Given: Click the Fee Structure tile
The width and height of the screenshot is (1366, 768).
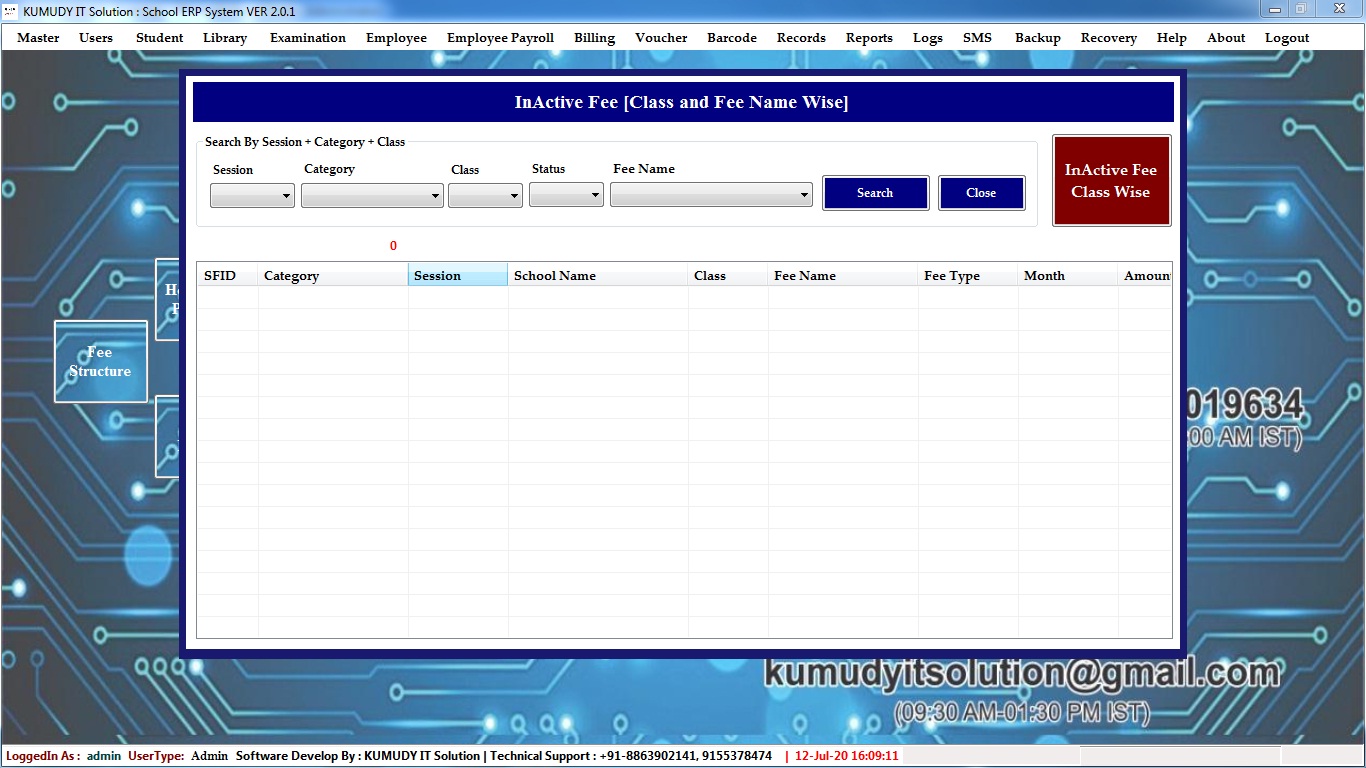Looking at the screenshot, I should point(100,361).
